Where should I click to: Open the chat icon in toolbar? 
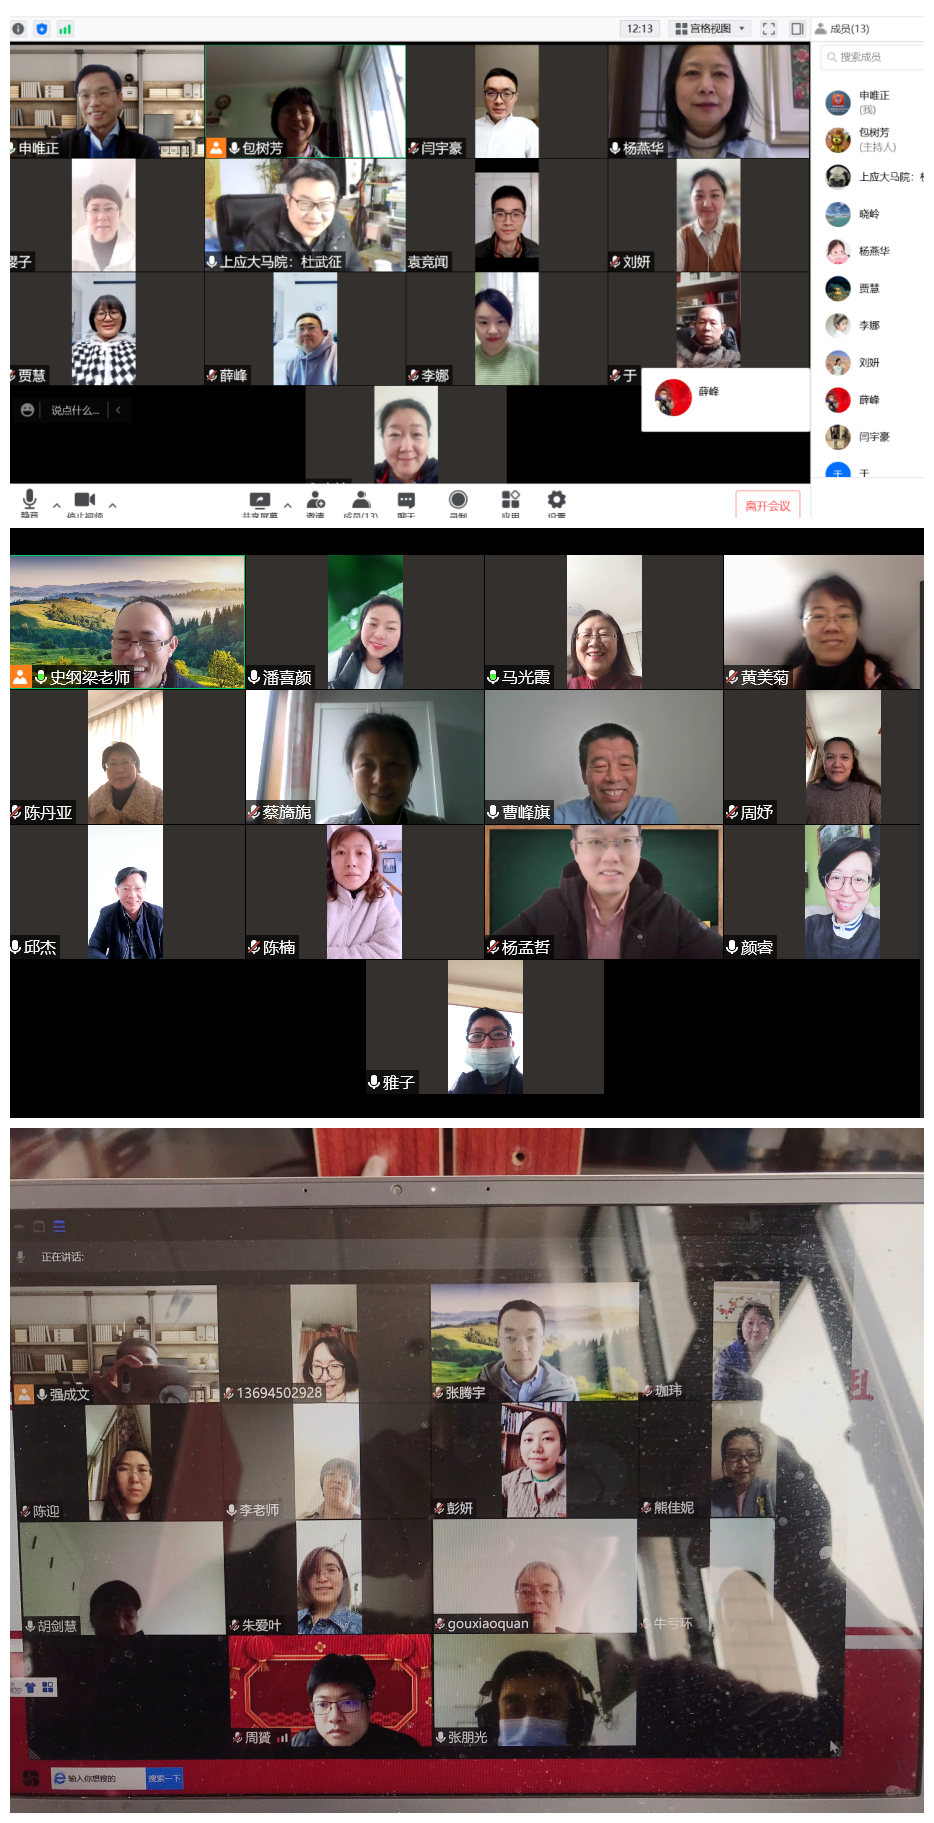pyautogui.click(x=406, y=500)
